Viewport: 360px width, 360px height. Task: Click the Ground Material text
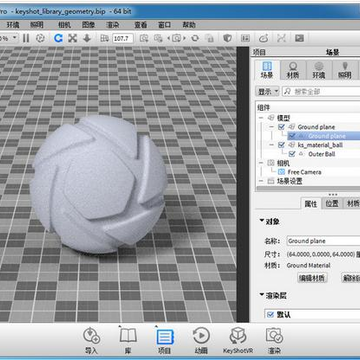(x=308, y=265)
